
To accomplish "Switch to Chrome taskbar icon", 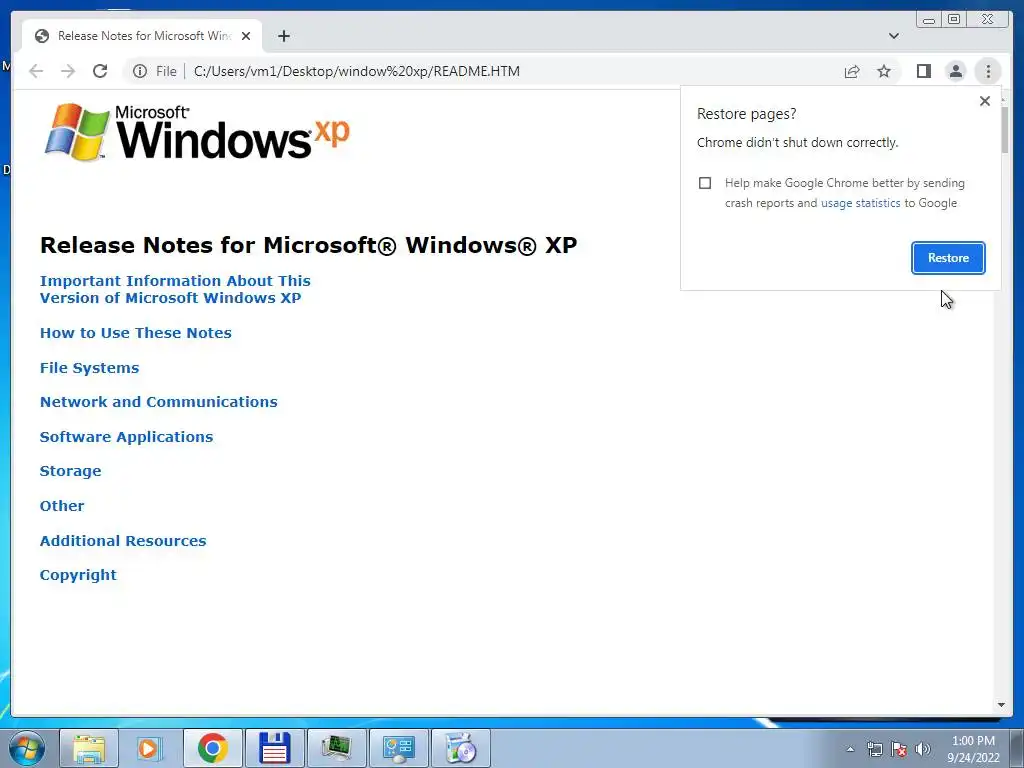I will [213, 748].
